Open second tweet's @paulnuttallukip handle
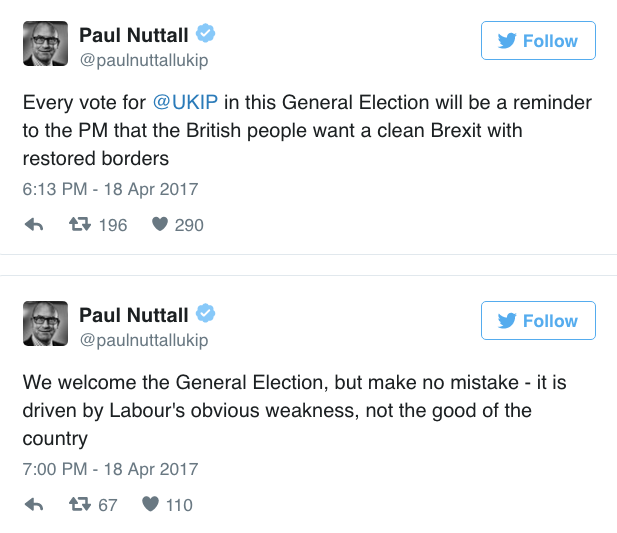The height and width of the screenshot is (533, 617). coord(143,340)
